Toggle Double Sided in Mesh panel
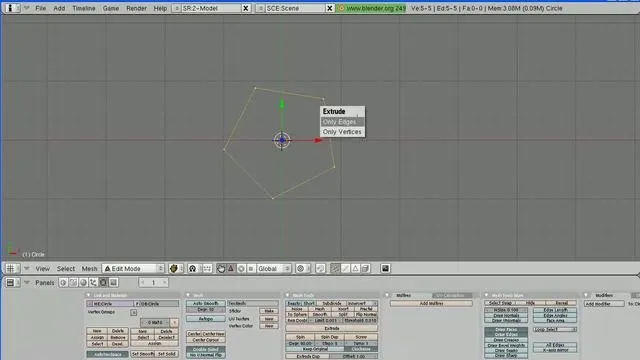 206,349
